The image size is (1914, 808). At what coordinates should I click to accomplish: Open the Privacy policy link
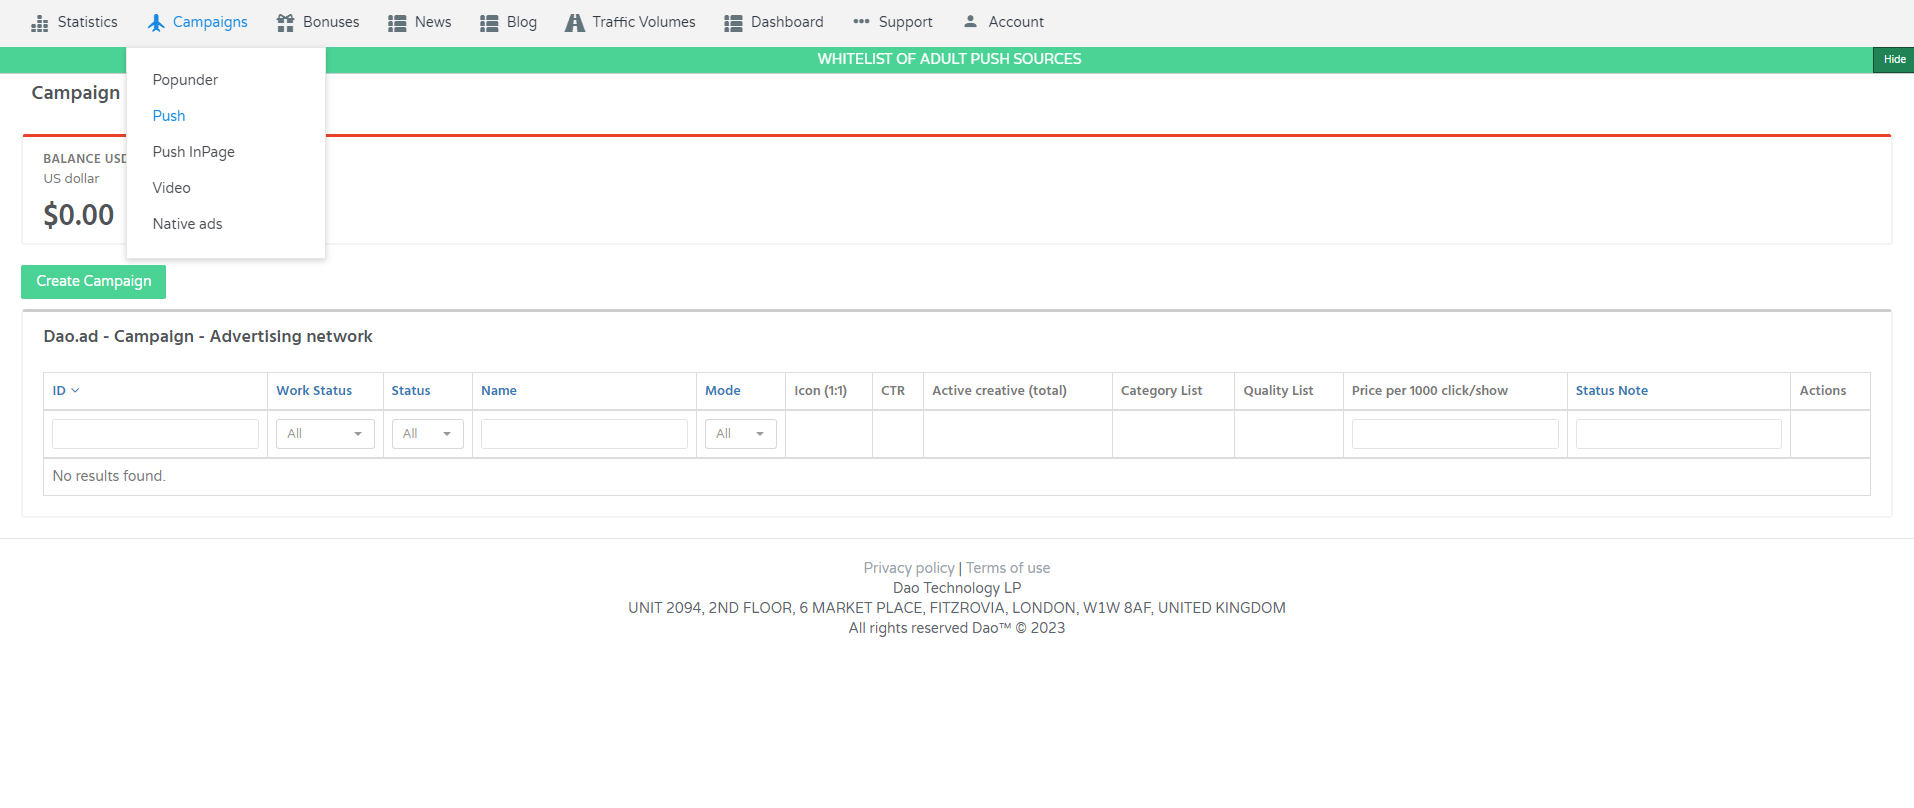[908, 568]
